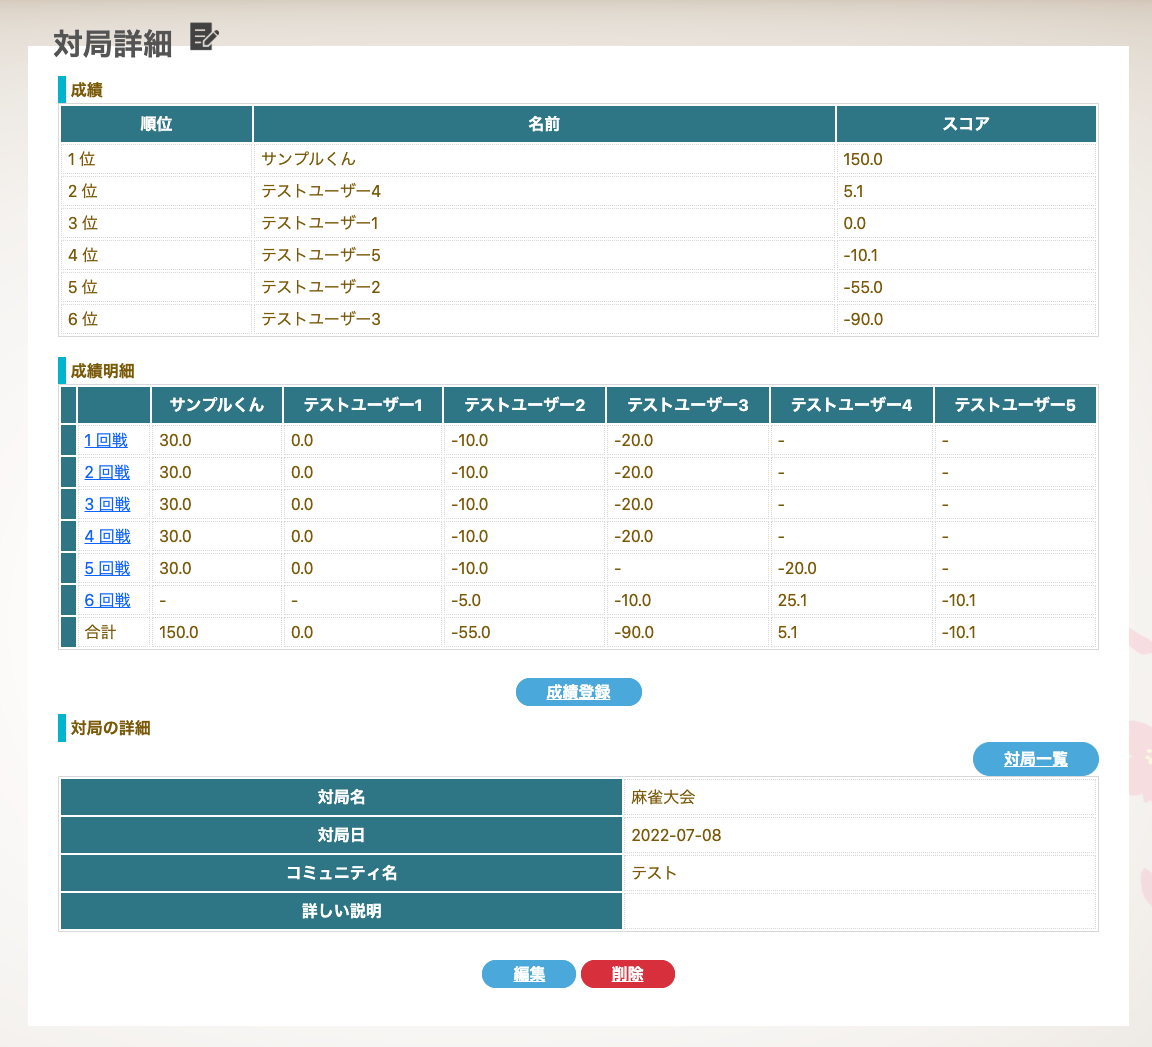Click -5.0 in the 6 回戦 row
The image size is (1152, 1047).
click(466, 600)
